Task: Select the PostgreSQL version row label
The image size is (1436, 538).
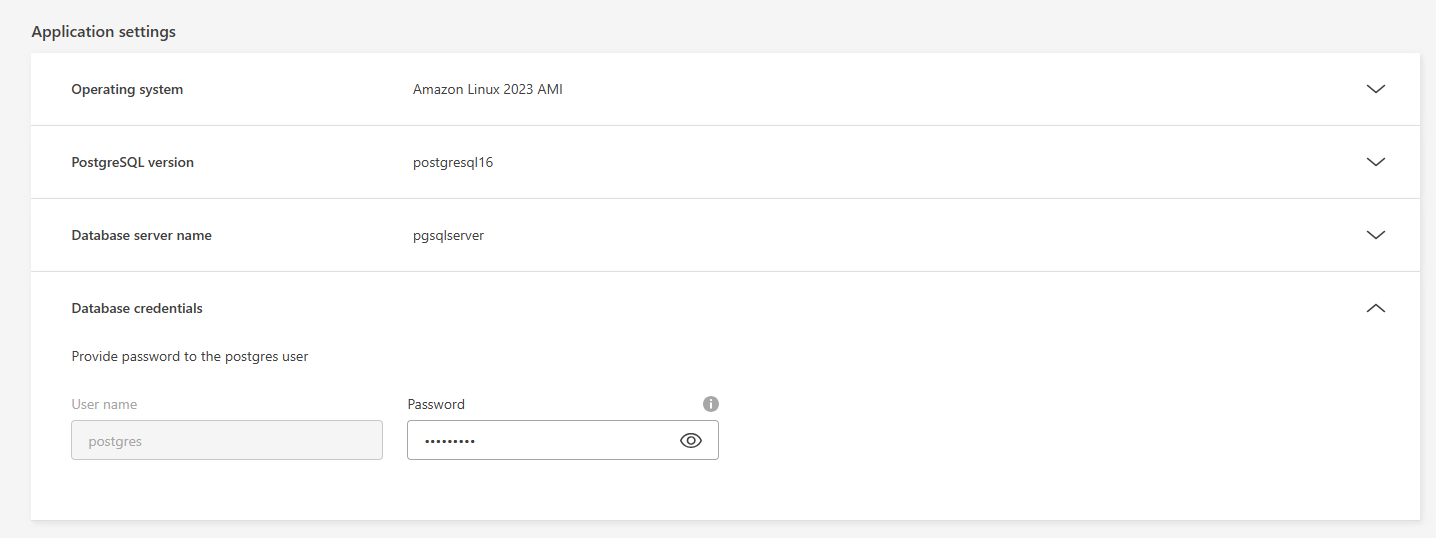Action: pos(132,162)
